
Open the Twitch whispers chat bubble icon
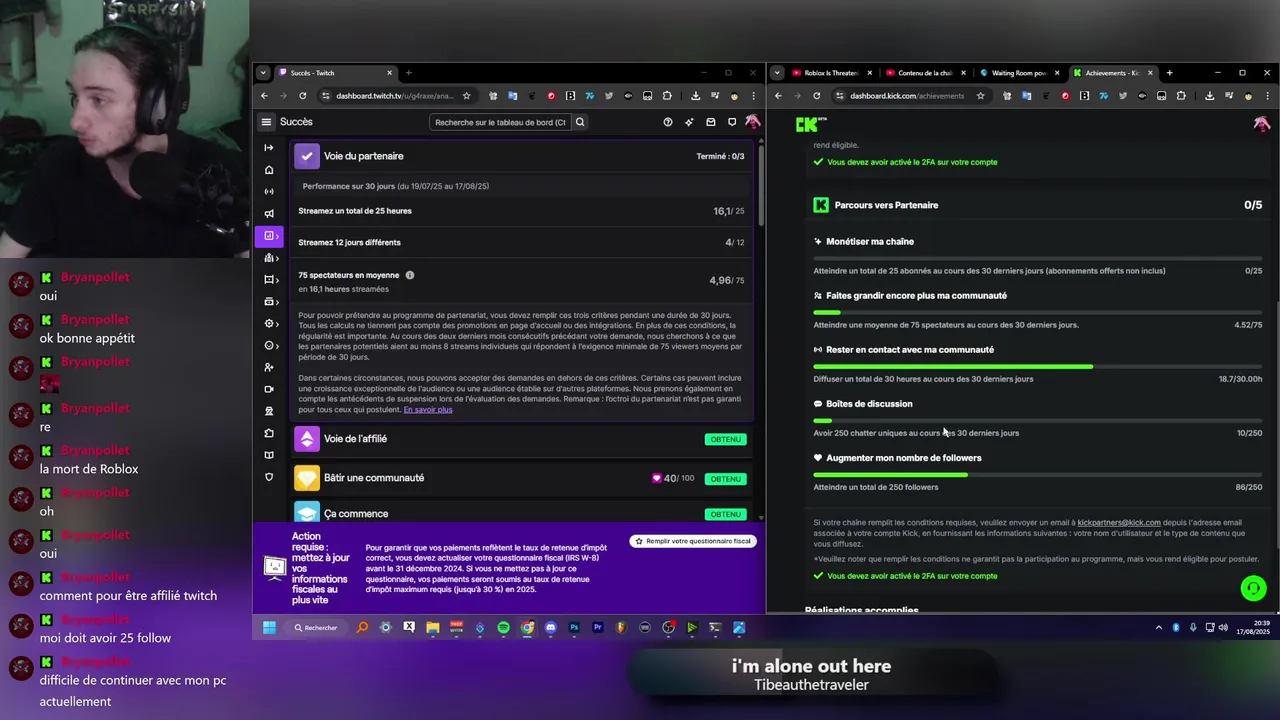(x=732, y=122)
